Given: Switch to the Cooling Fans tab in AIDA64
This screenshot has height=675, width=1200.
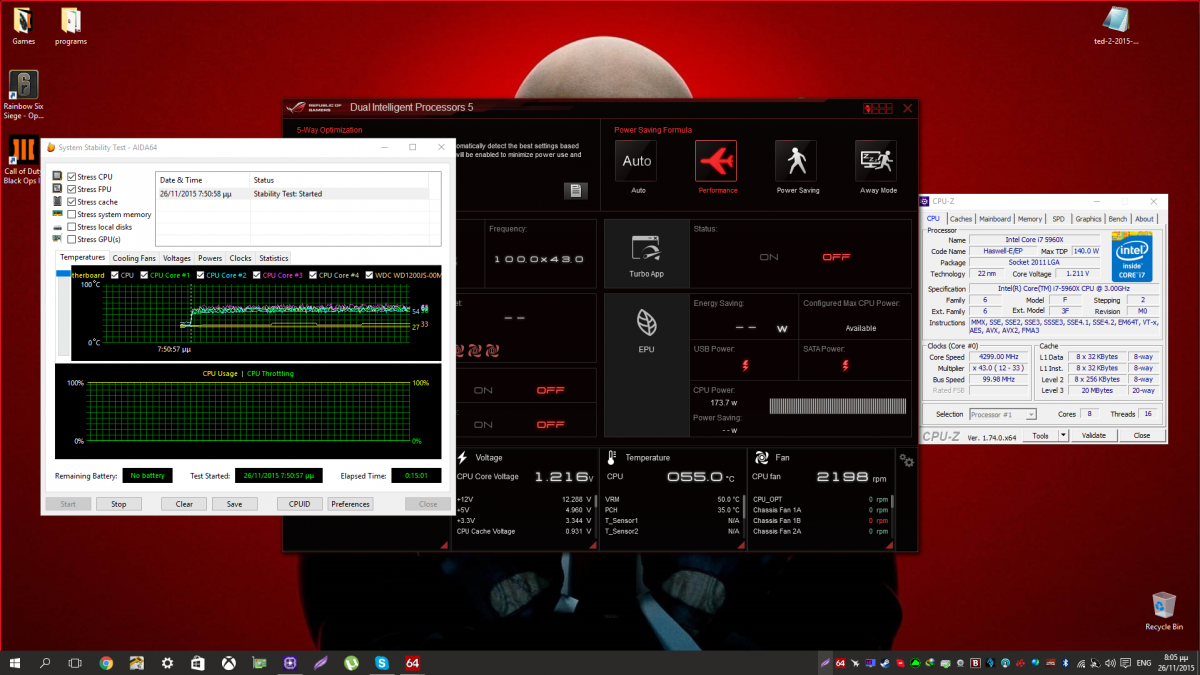Looking at the screenshot, I should [x=134, y=258].
